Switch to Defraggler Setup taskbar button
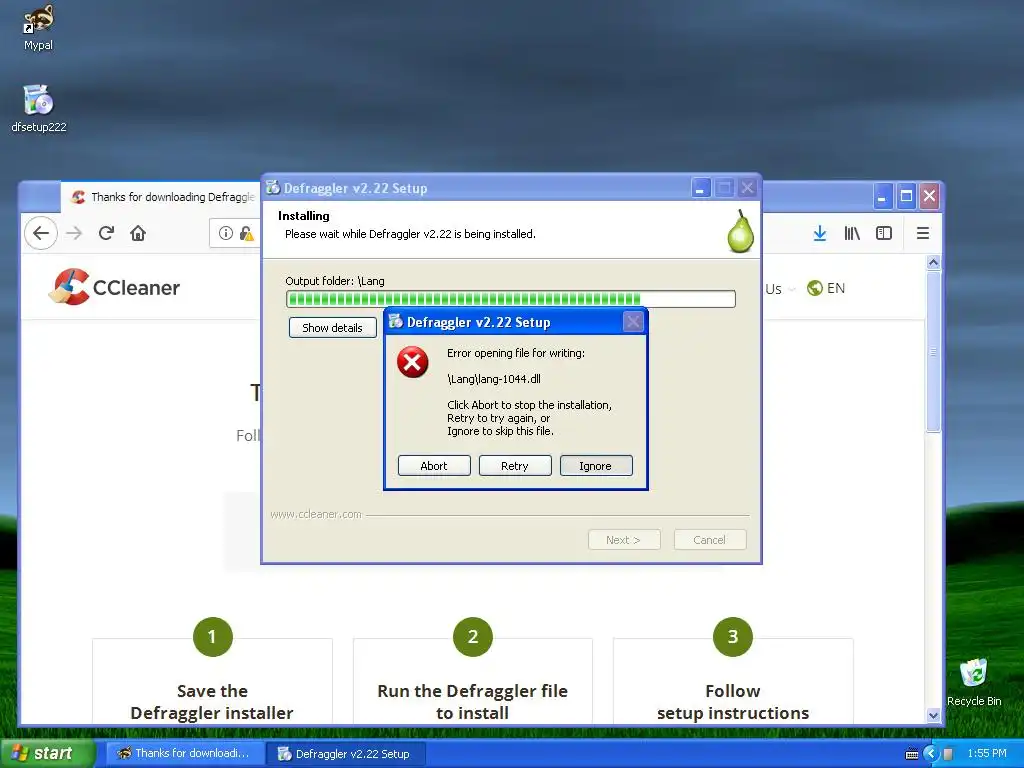Screen dimensions: 1024x768 point(345,754)
